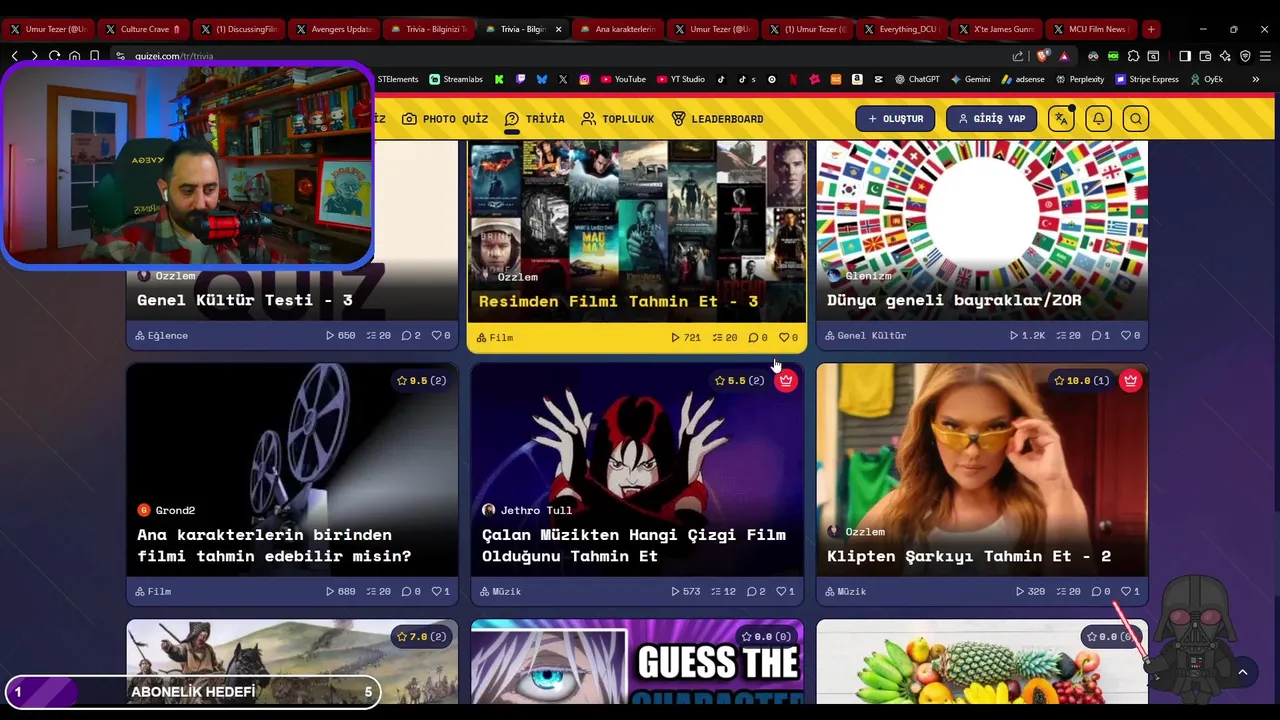Open the YT Studio bookmark

coord(679,79)
